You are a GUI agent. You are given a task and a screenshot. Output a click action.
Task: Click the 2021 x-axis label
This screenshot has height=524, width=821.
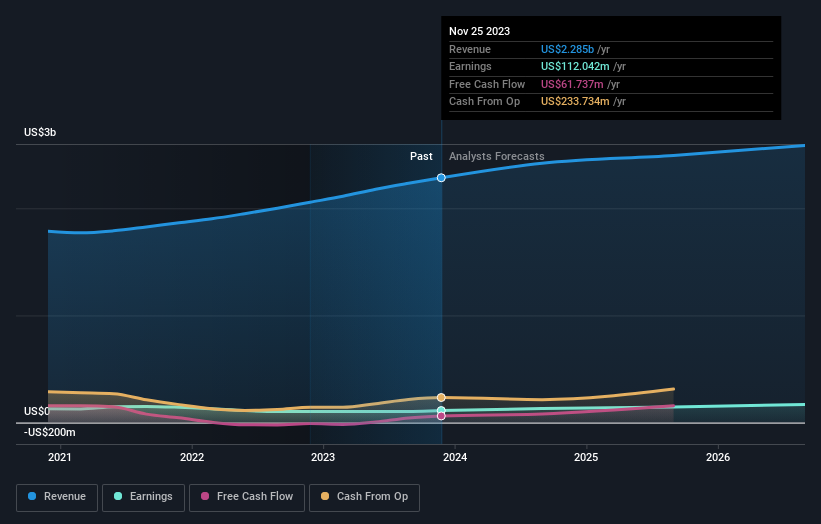(60, 457)
